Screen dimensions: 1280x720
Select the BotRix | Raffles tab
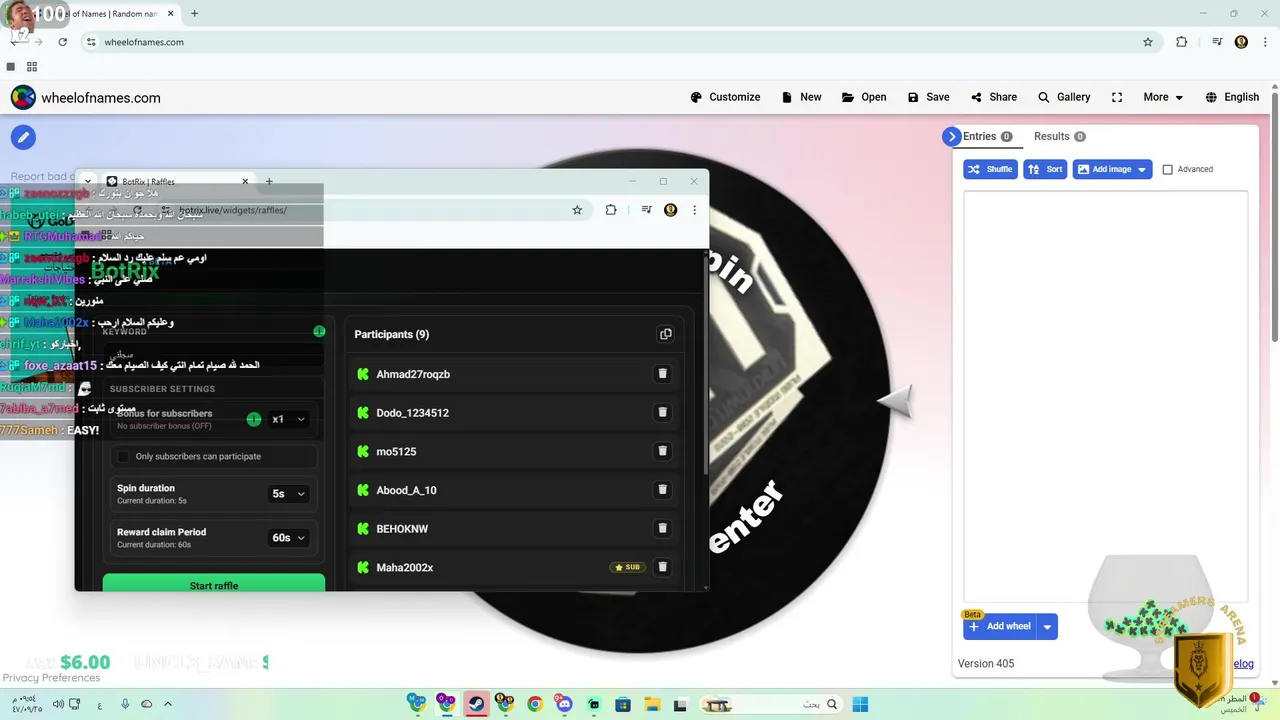click(x=179, y=182)
